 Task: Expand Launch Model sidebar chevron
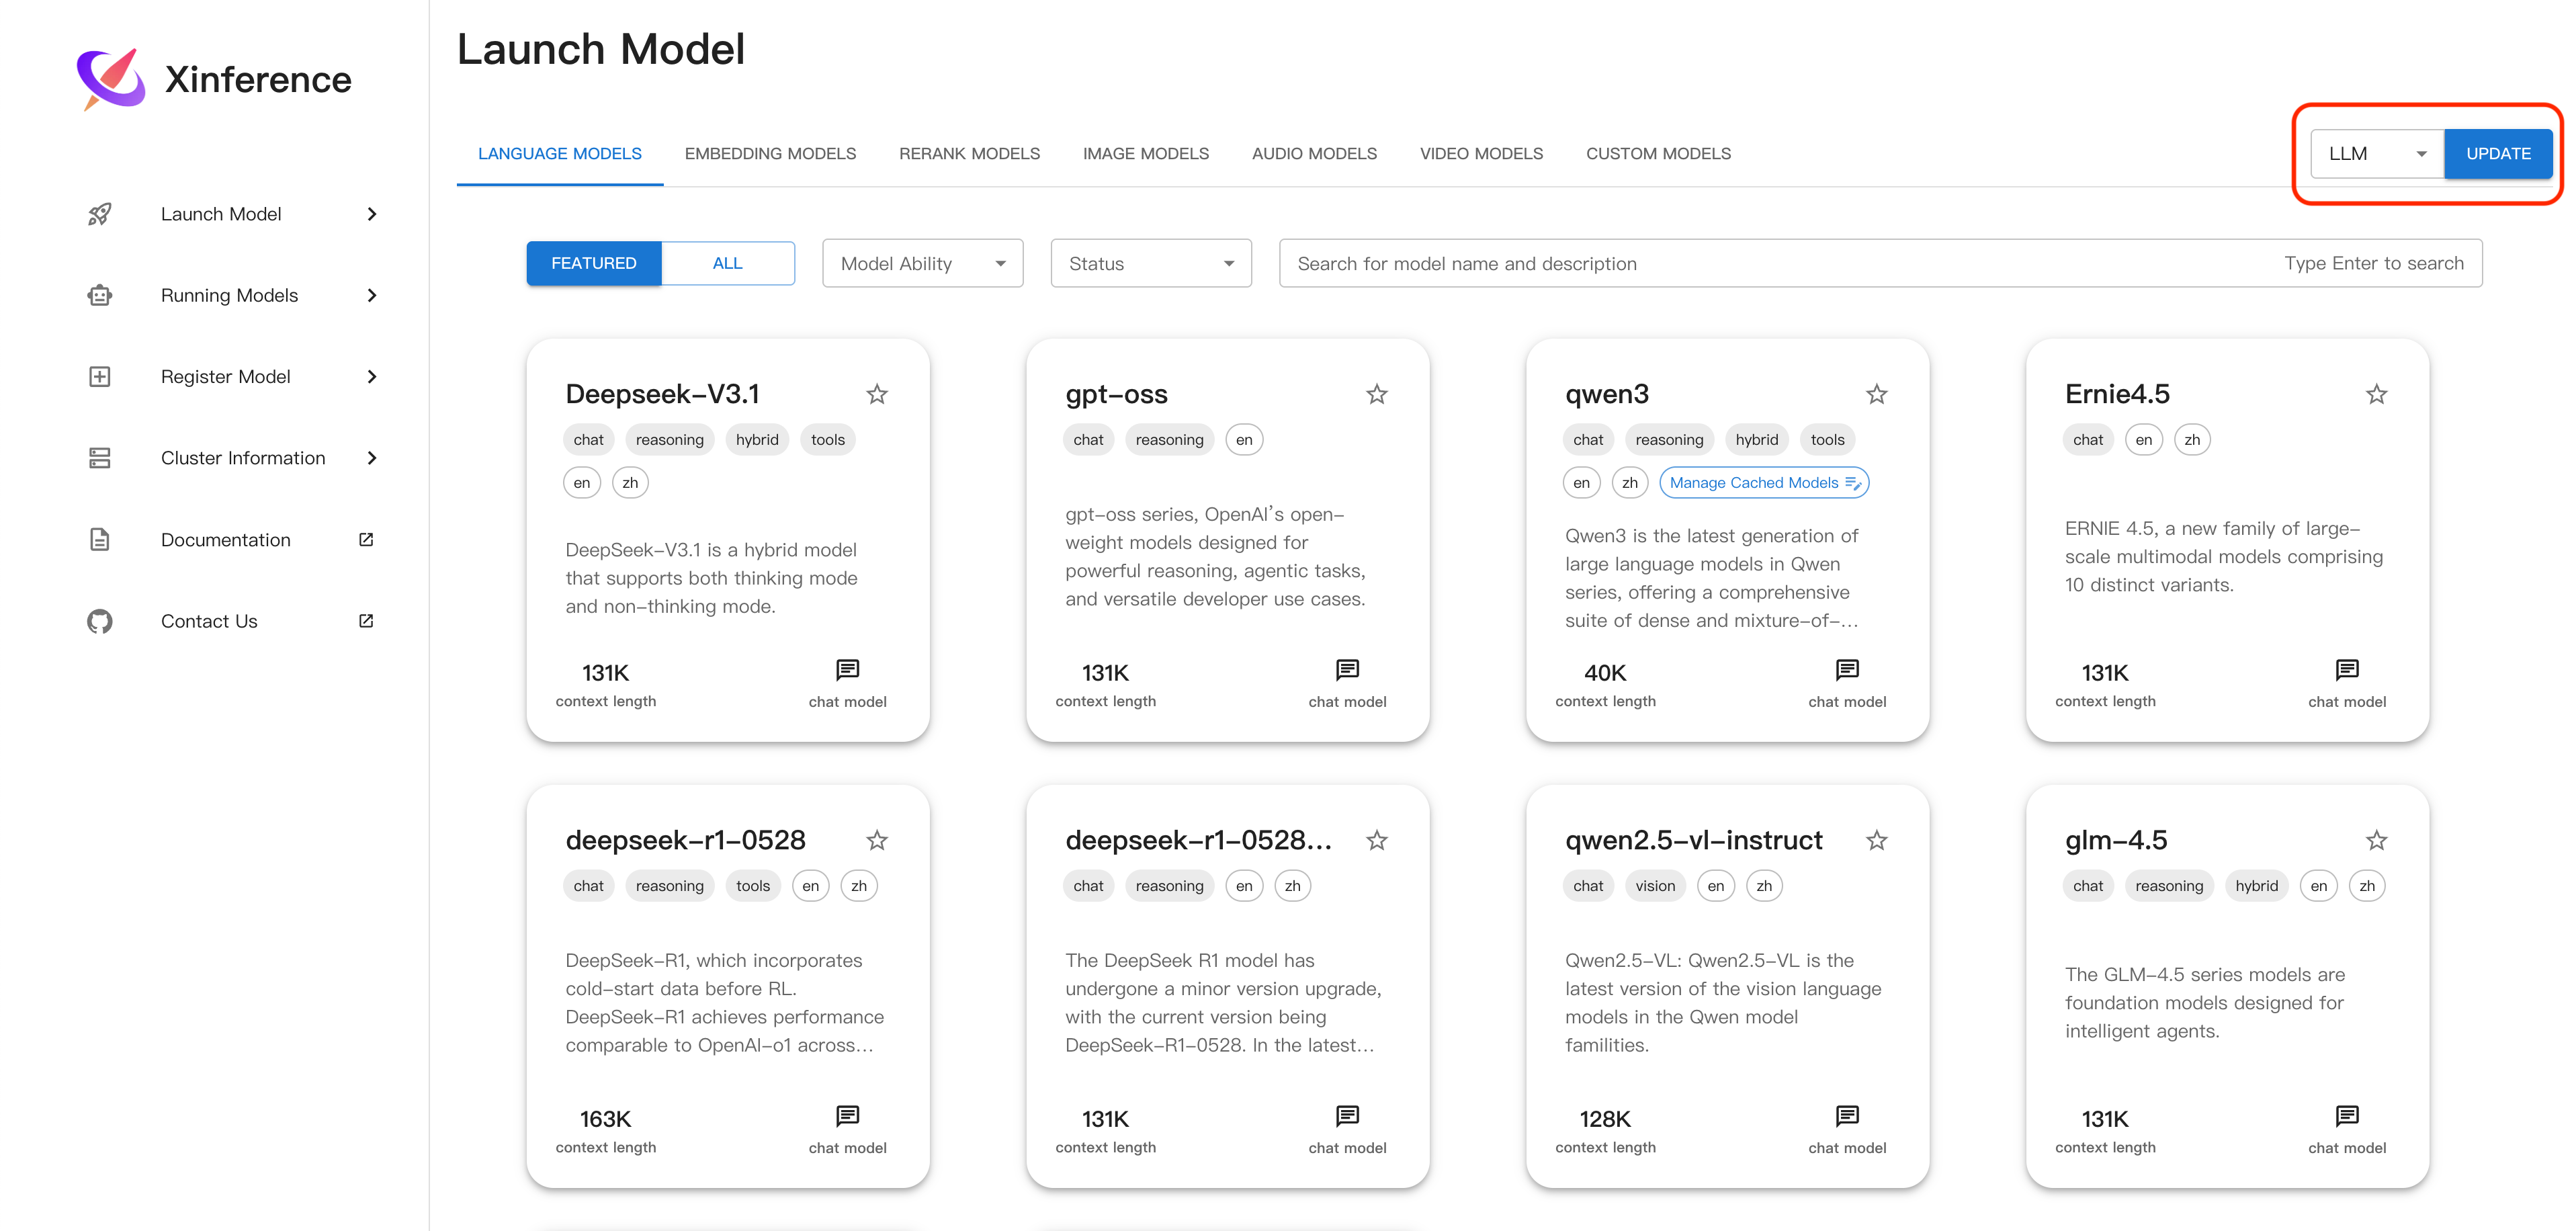click(372, 214)
